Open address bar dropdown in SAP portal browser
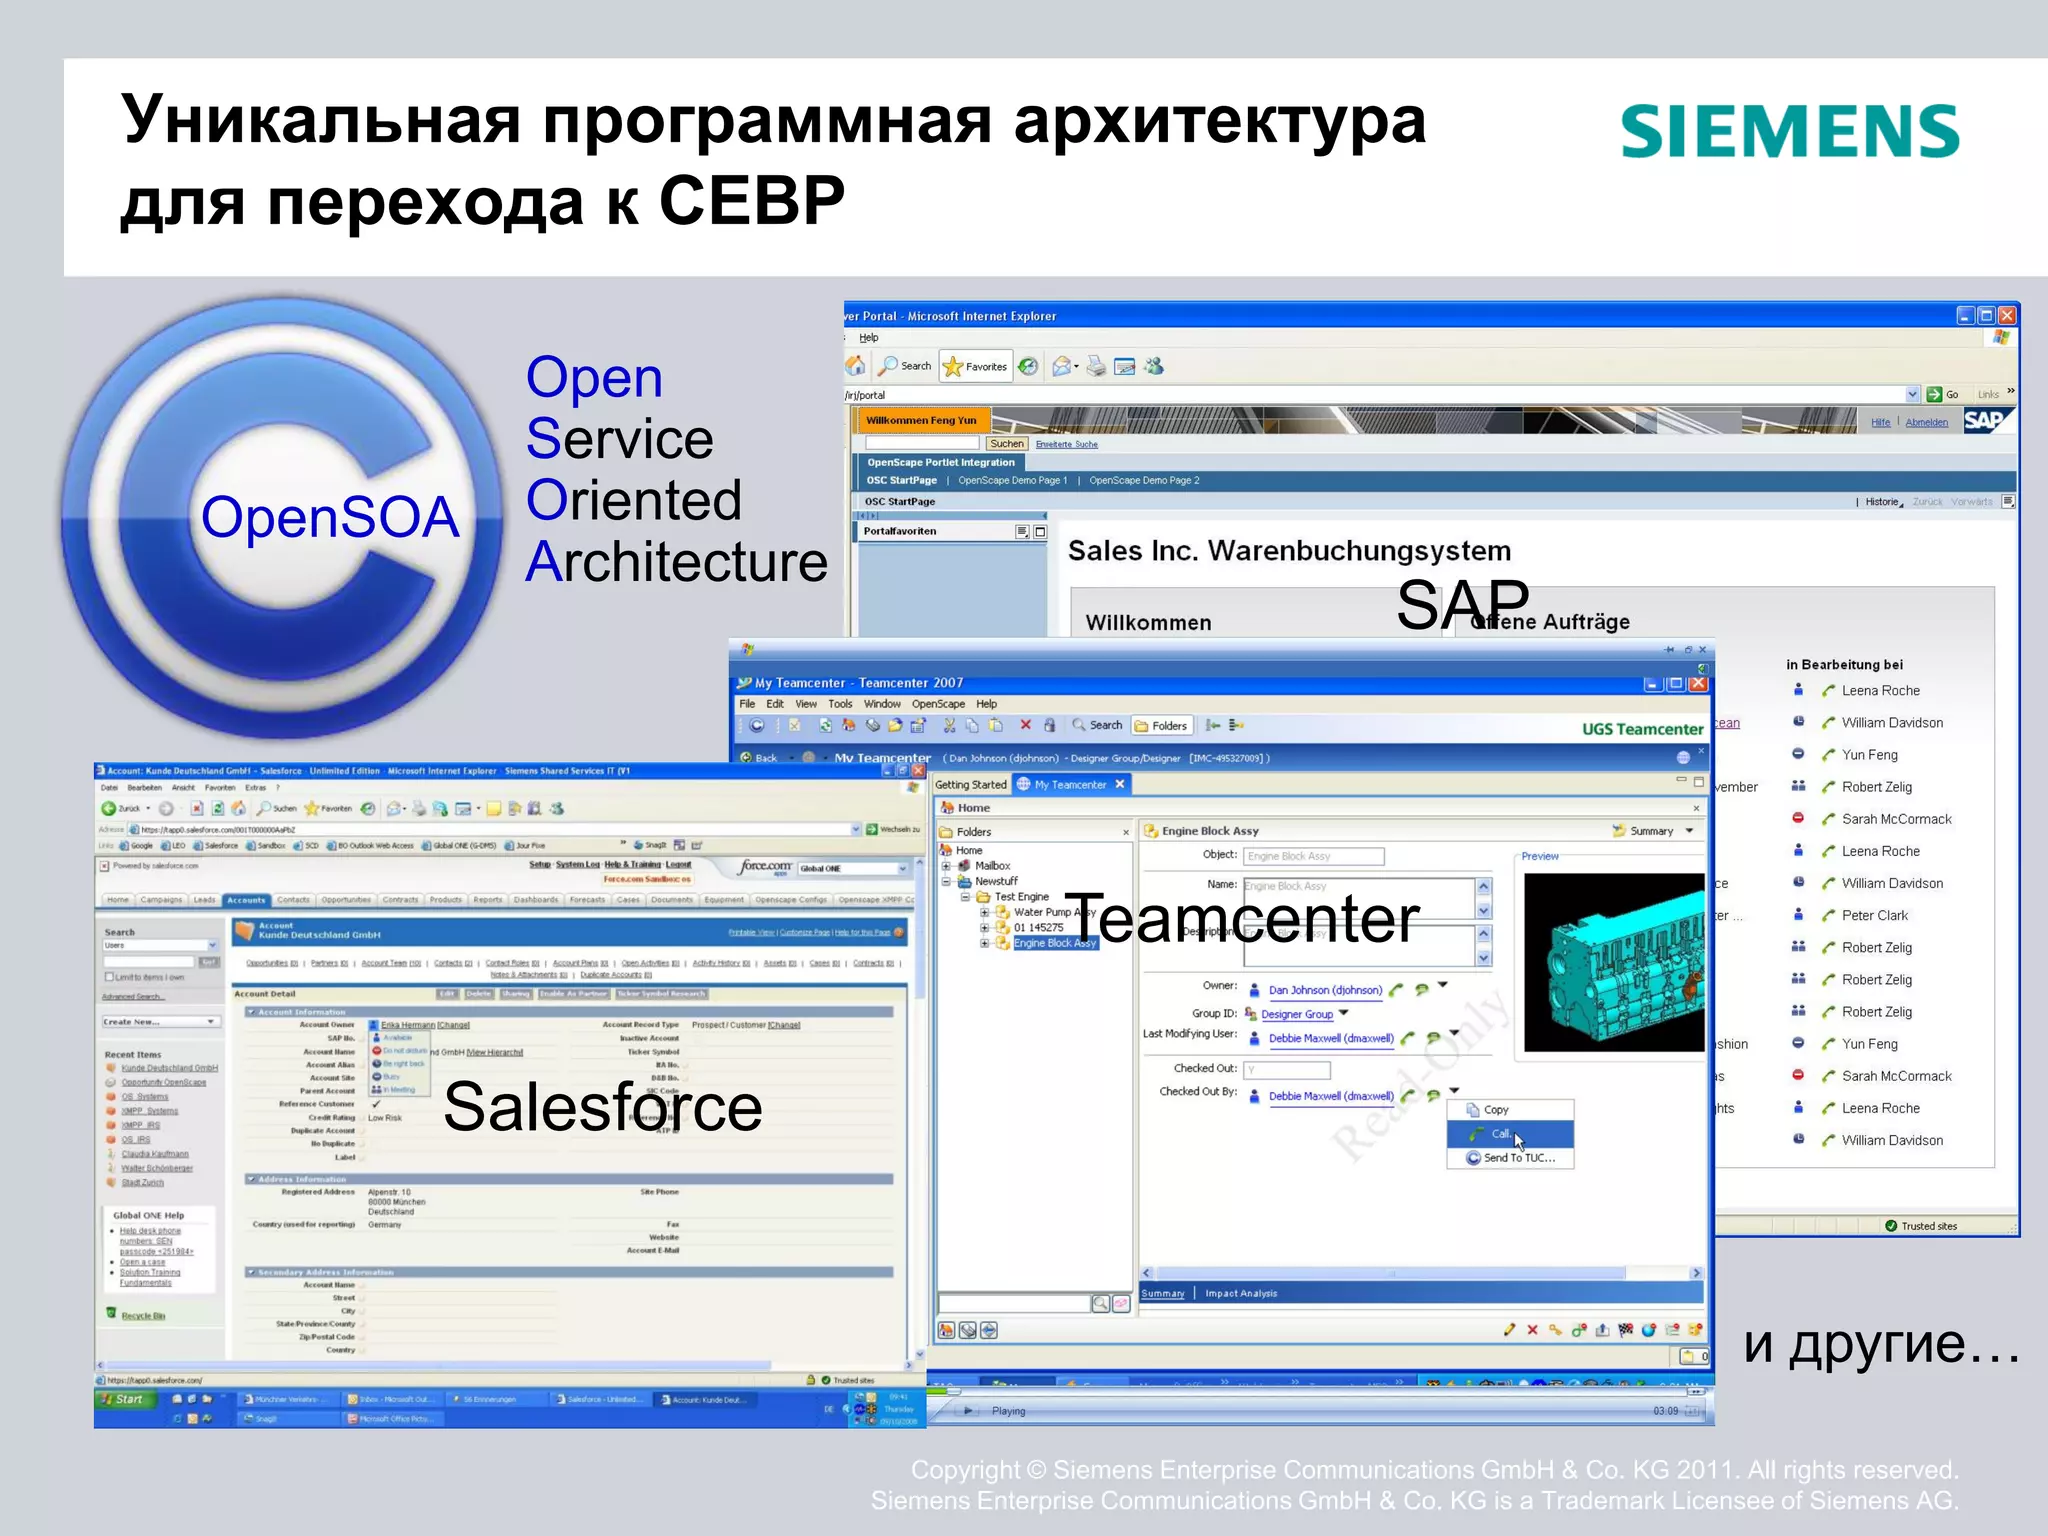Screen dimensions: 2048x1536 click(x=1912, y=395)
